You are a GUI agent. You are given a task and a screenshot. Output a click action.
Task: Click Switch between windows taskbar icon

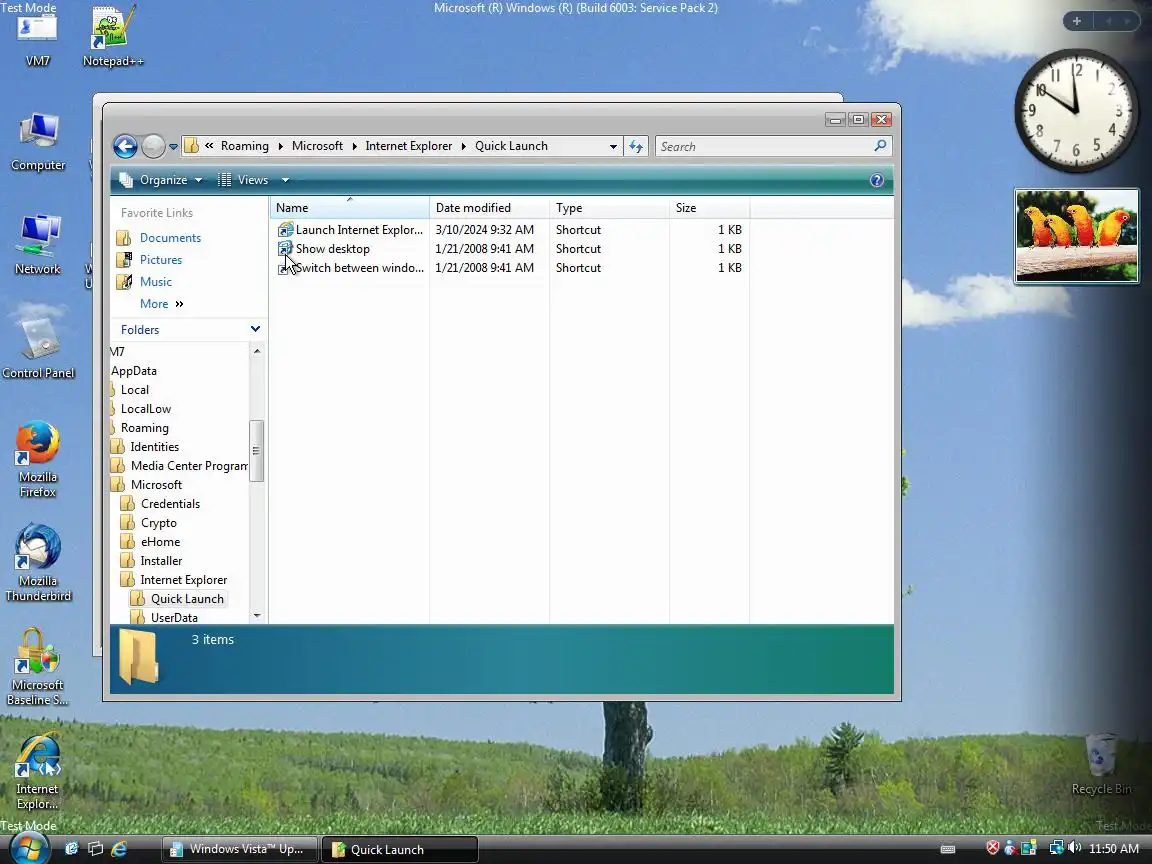point(95,849)
